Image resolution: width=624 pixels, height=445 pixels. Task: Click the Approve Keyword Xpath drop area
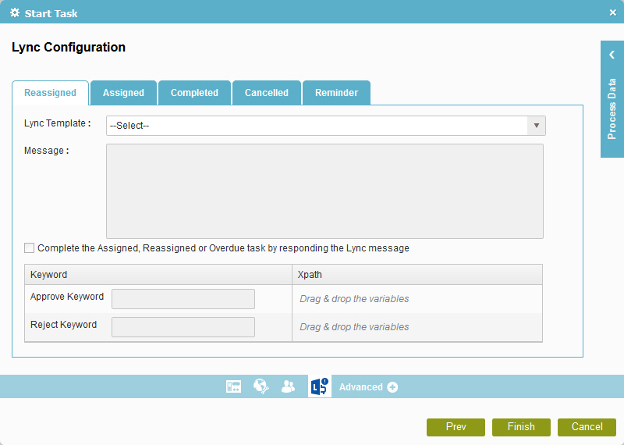(417, 299)
